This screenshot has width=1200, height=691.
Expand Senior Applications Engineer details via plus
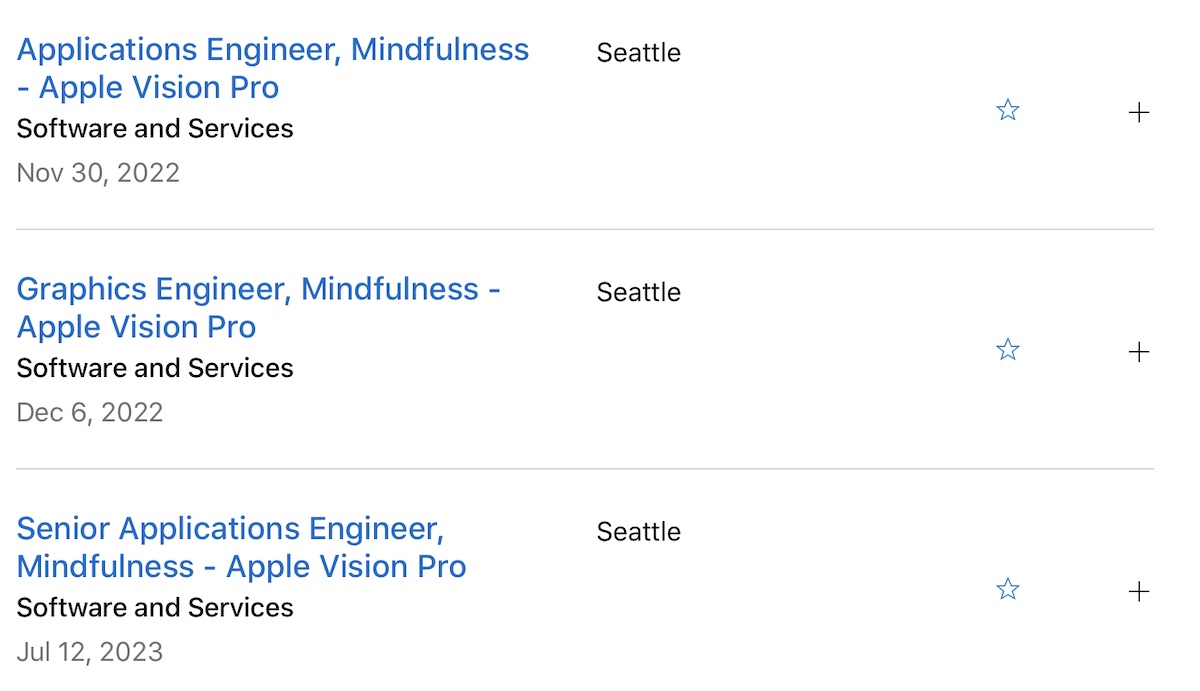(1138, 592)
